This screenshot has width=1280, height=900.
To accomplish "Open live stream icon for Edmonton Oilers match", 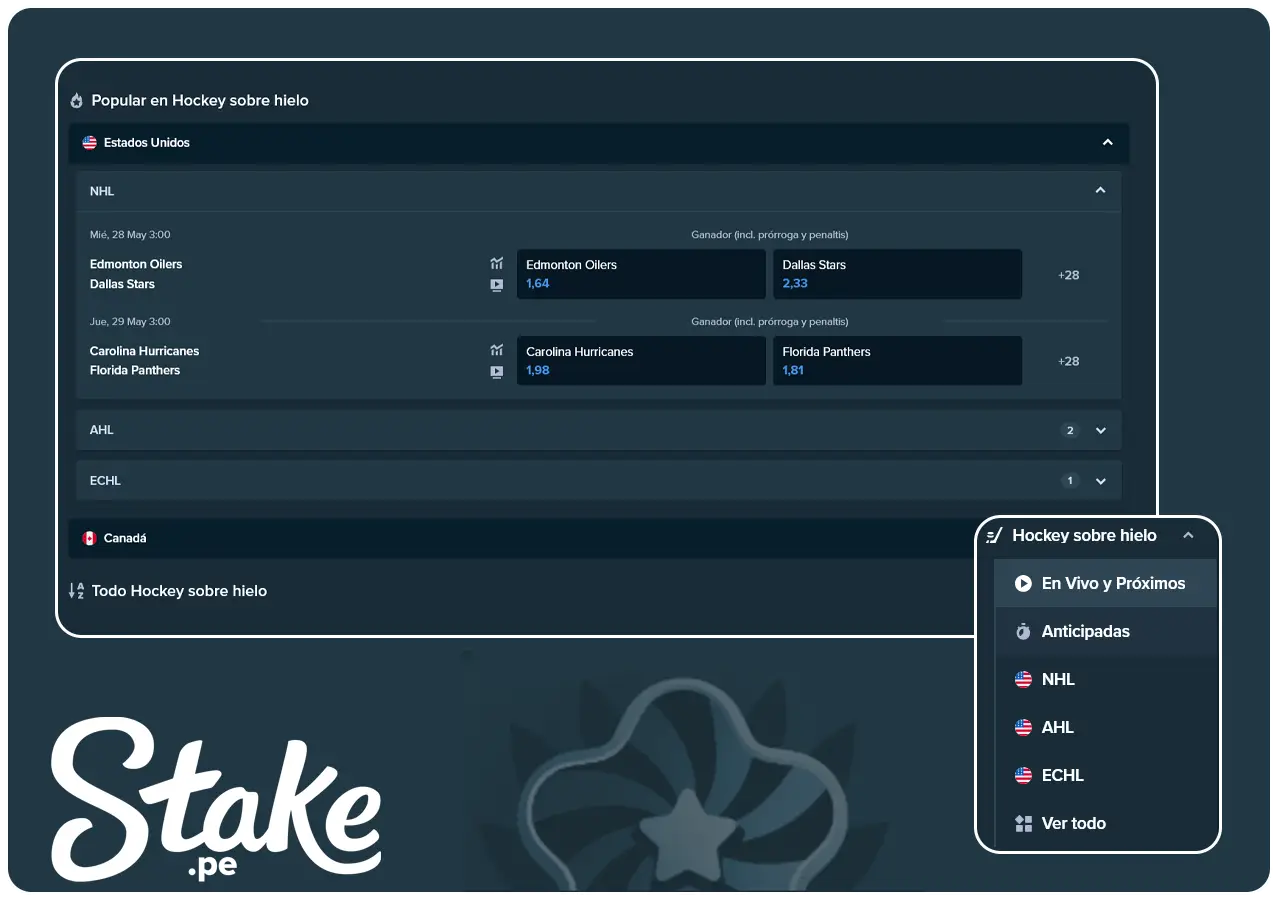I will pos(497,285).
